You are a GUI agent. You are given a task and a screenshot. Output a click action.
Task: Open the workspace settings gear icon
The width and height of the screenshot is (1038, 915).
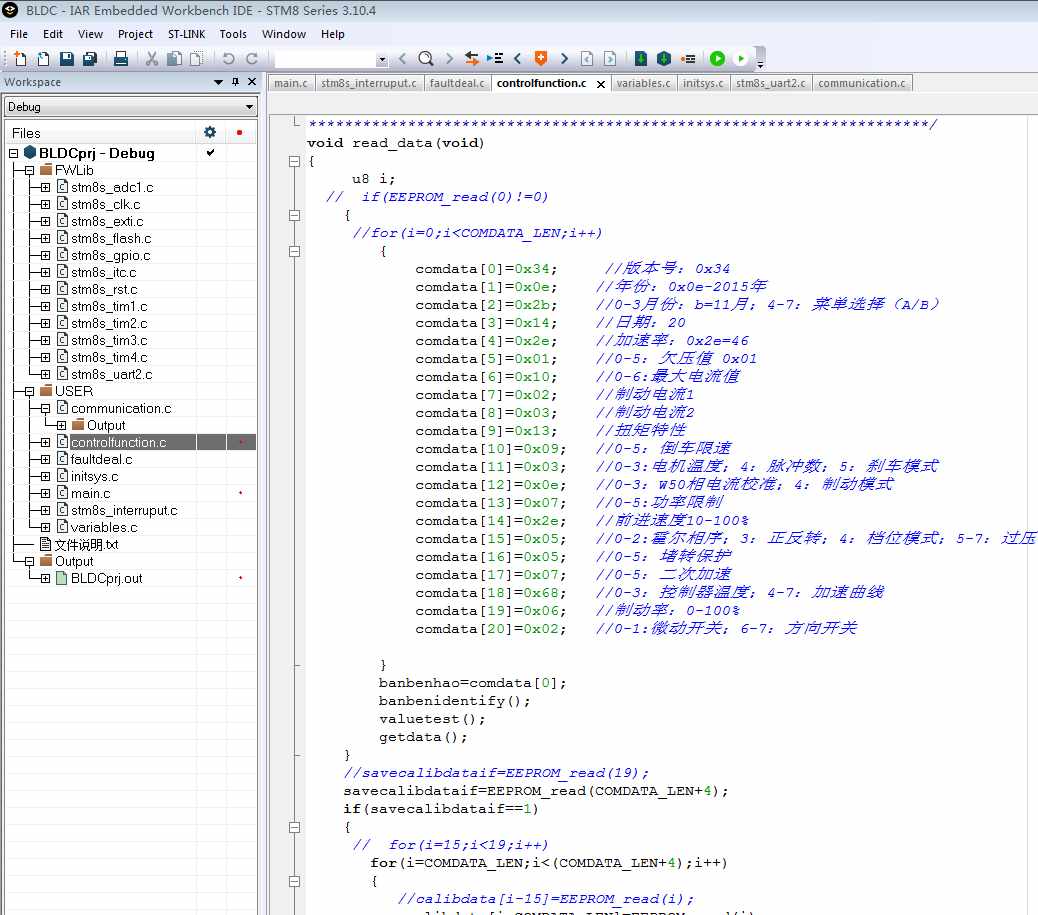210,132
